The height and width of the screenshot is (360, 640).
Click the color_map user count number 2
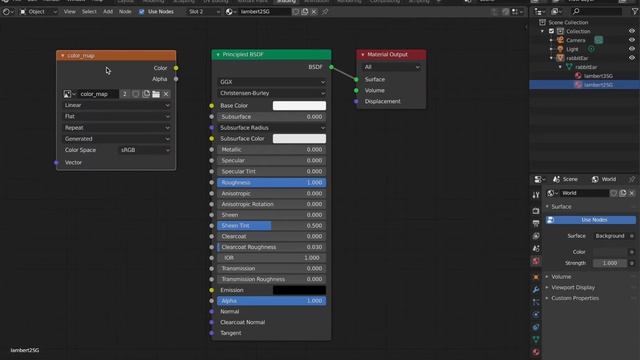click(124, 94)
